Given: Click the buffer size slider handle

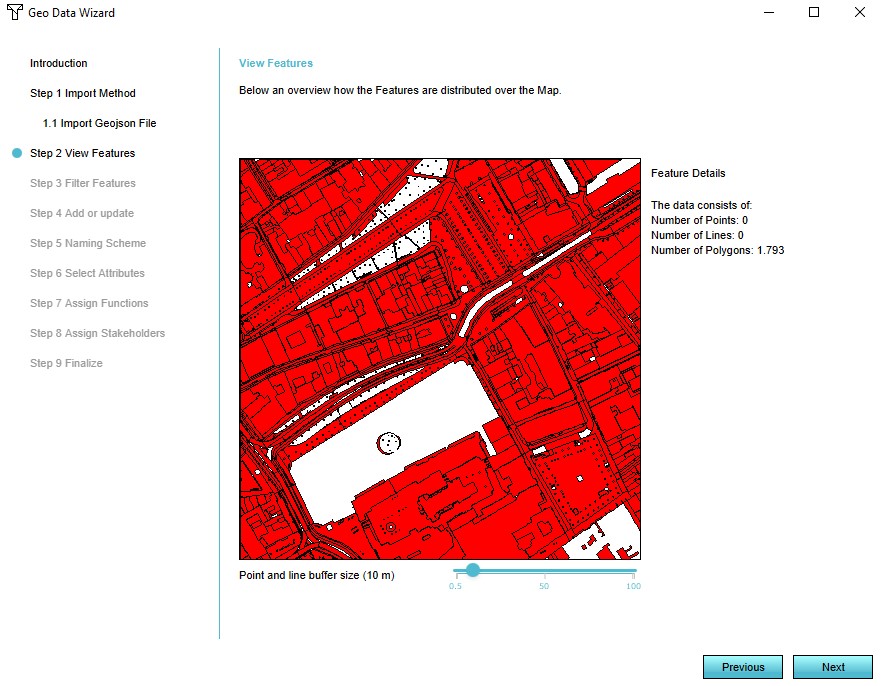Looking at the screenshot, I should 473,570.
